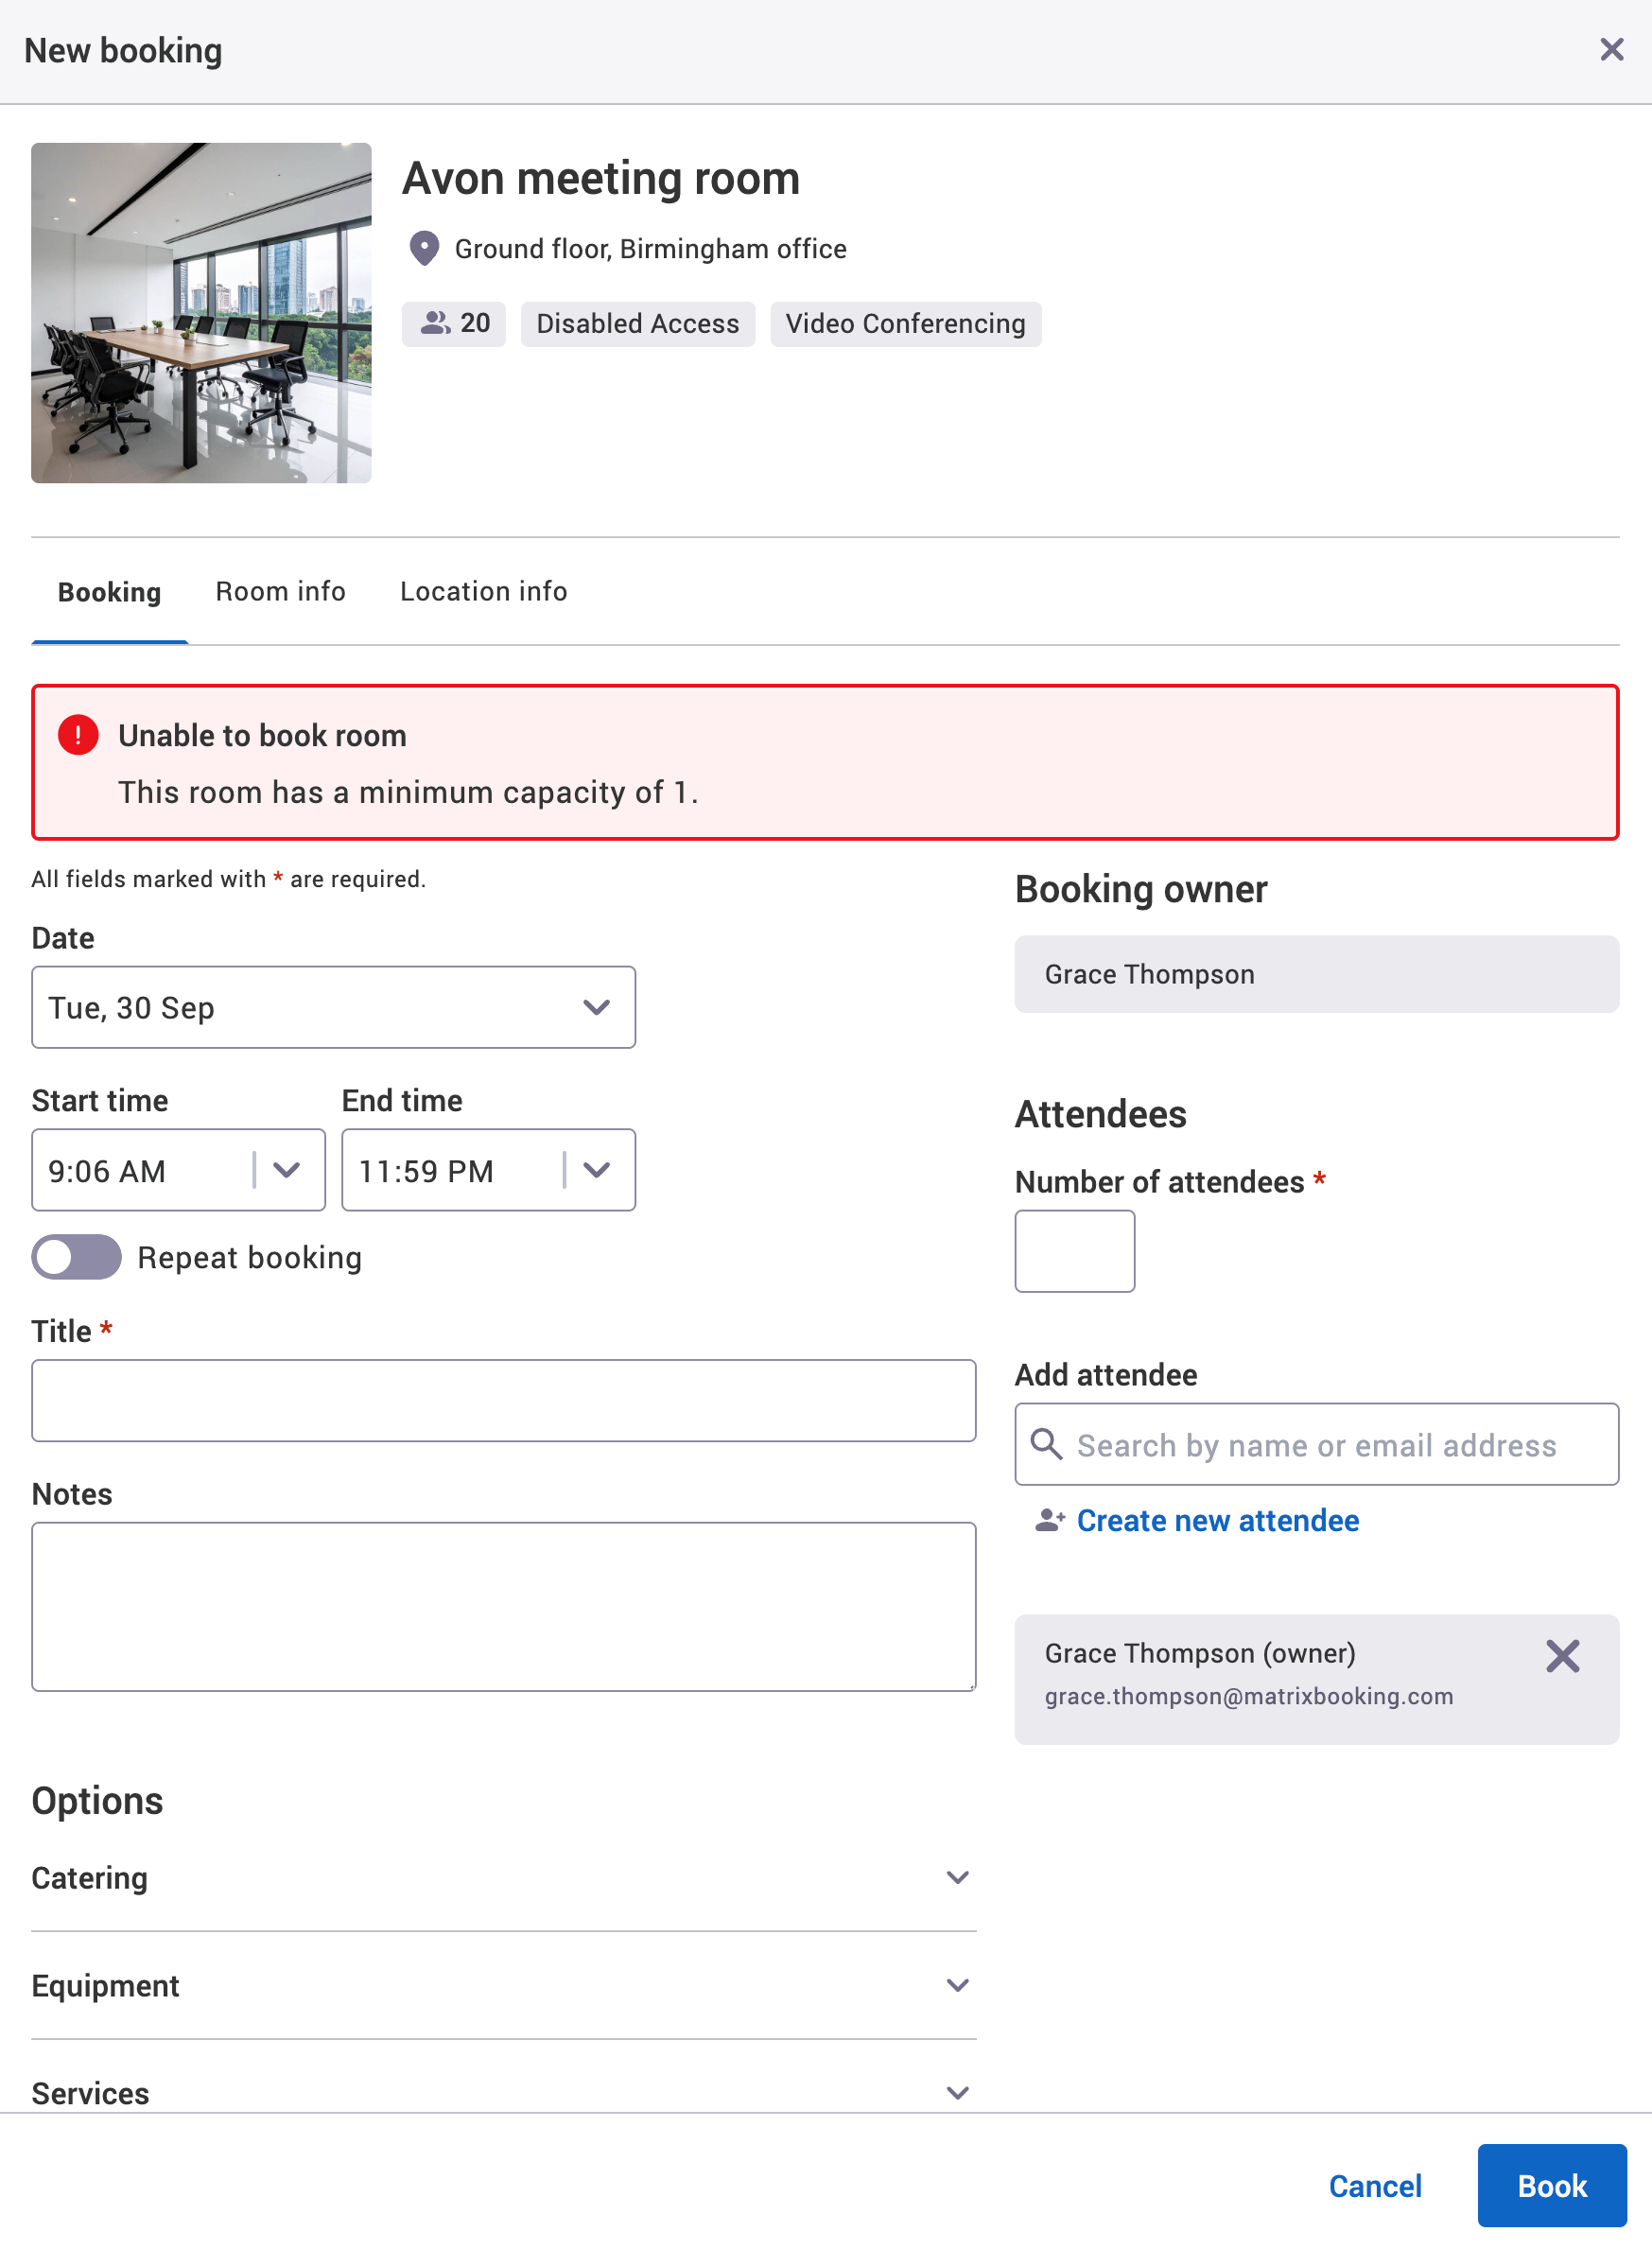Switch to the Room info tab

pyautogui.click(x=280, y=591)
